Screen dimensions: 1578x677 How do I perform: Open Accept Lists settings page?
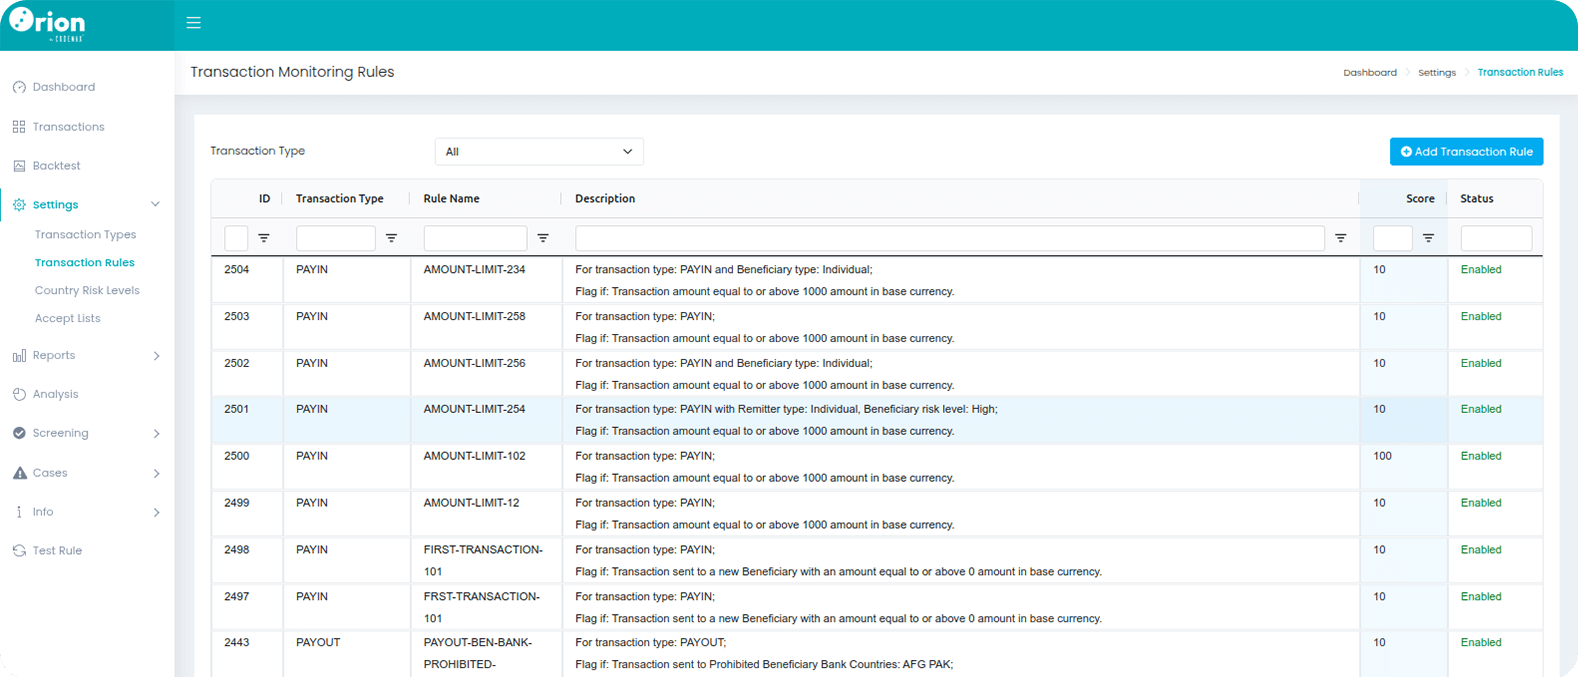click(x=67, y=319)
